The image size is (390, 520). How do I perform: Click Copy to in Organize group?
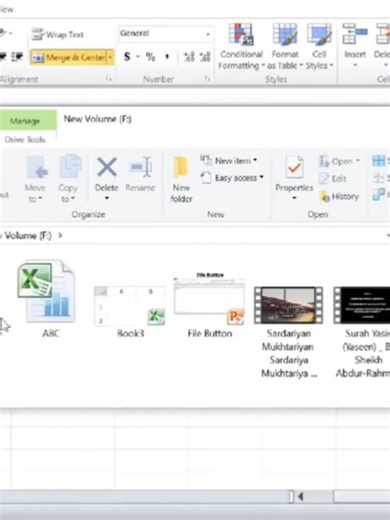[68, 179]
